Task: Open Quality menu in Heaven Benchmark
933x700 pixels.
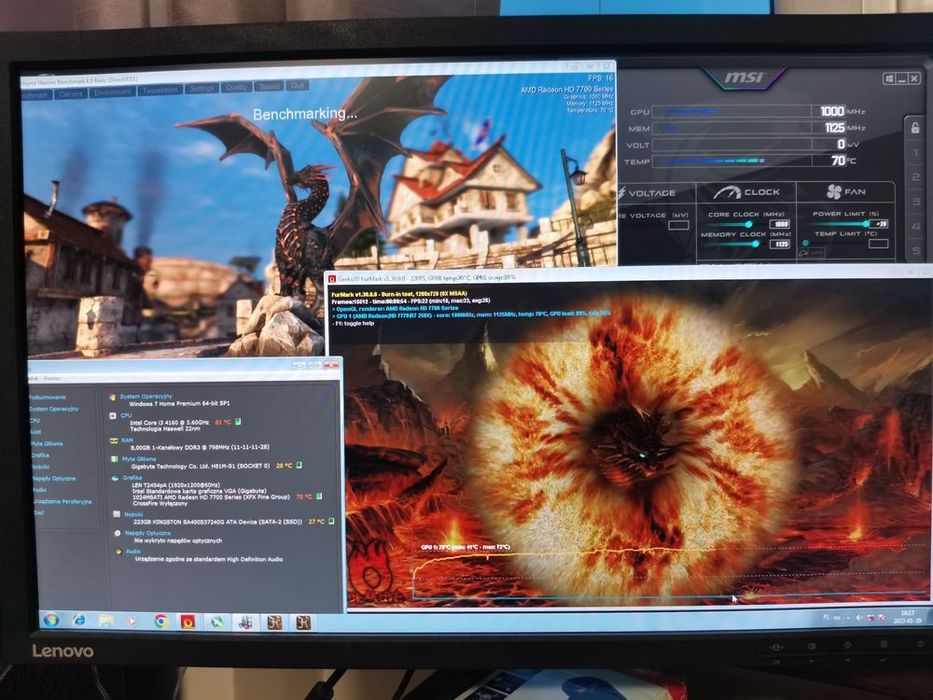Action: click(x=236, y=88)
